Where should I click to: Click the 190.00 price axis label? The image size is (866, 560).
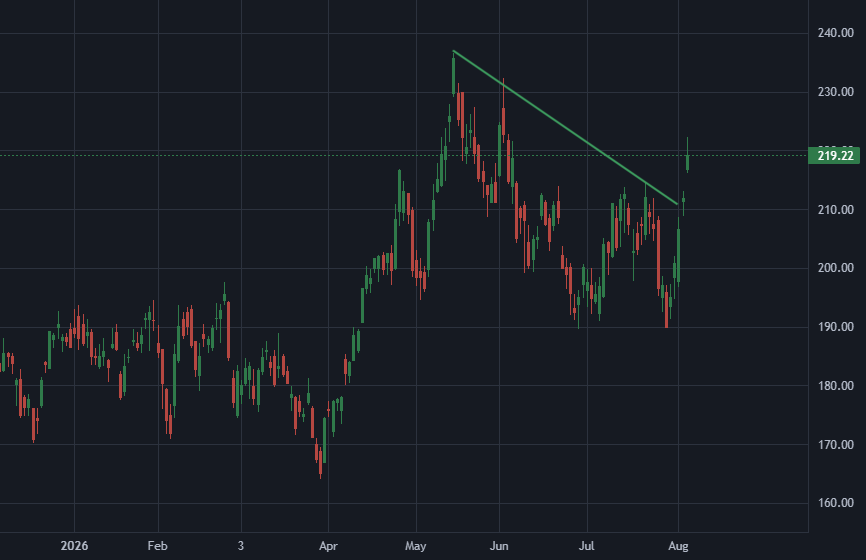click(x=836, y=327)
